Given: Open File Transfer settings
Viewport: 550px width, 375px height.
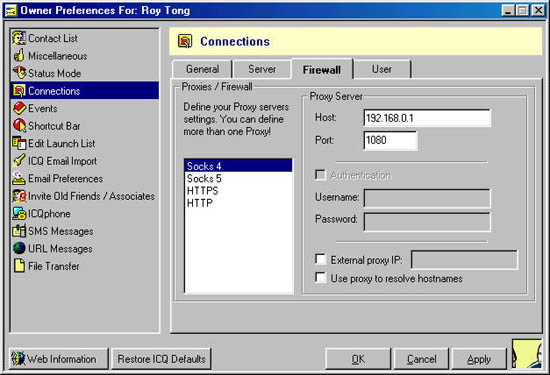Looking at the screenshot, I should 54,266.
